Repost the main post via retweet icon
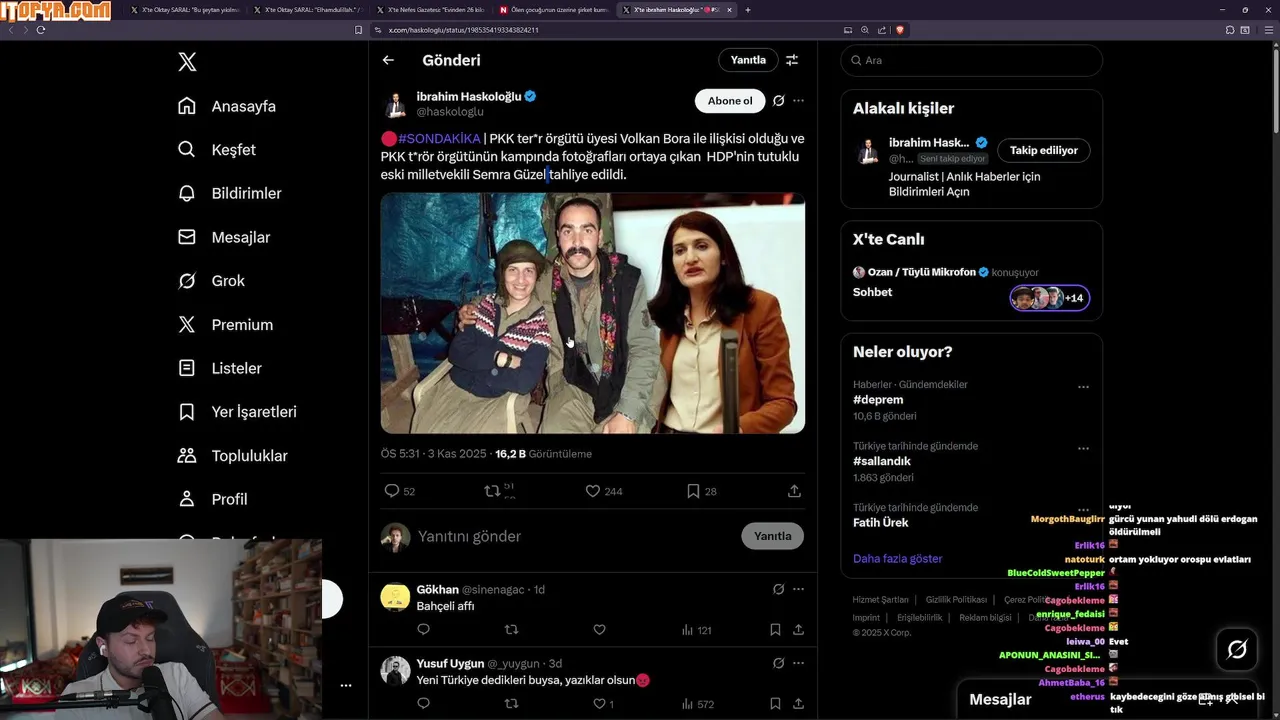The image size is (1280, 720). (x=491, y=491)
